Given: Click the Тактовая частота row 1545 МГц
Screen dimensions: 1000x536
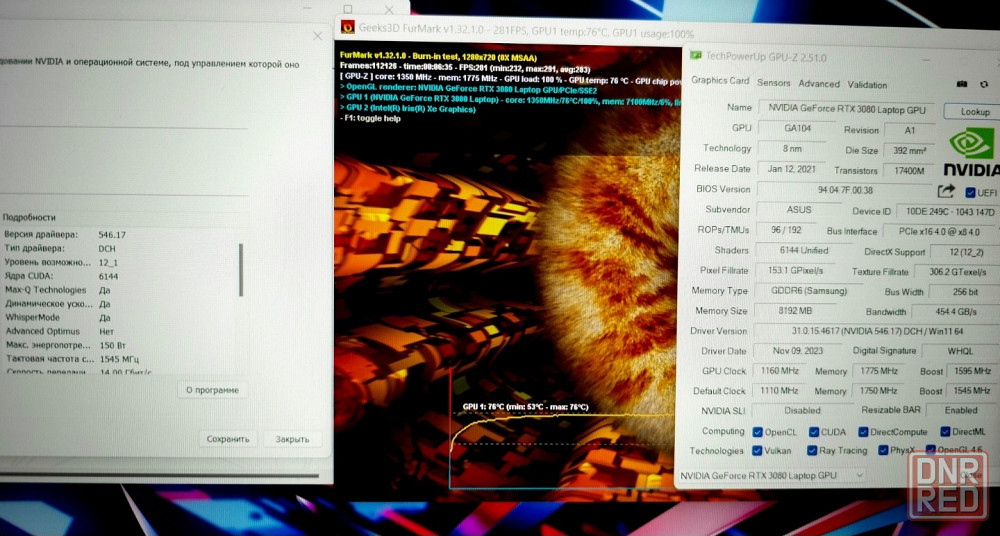Looking at the screenshot, I should click(120, 359).
